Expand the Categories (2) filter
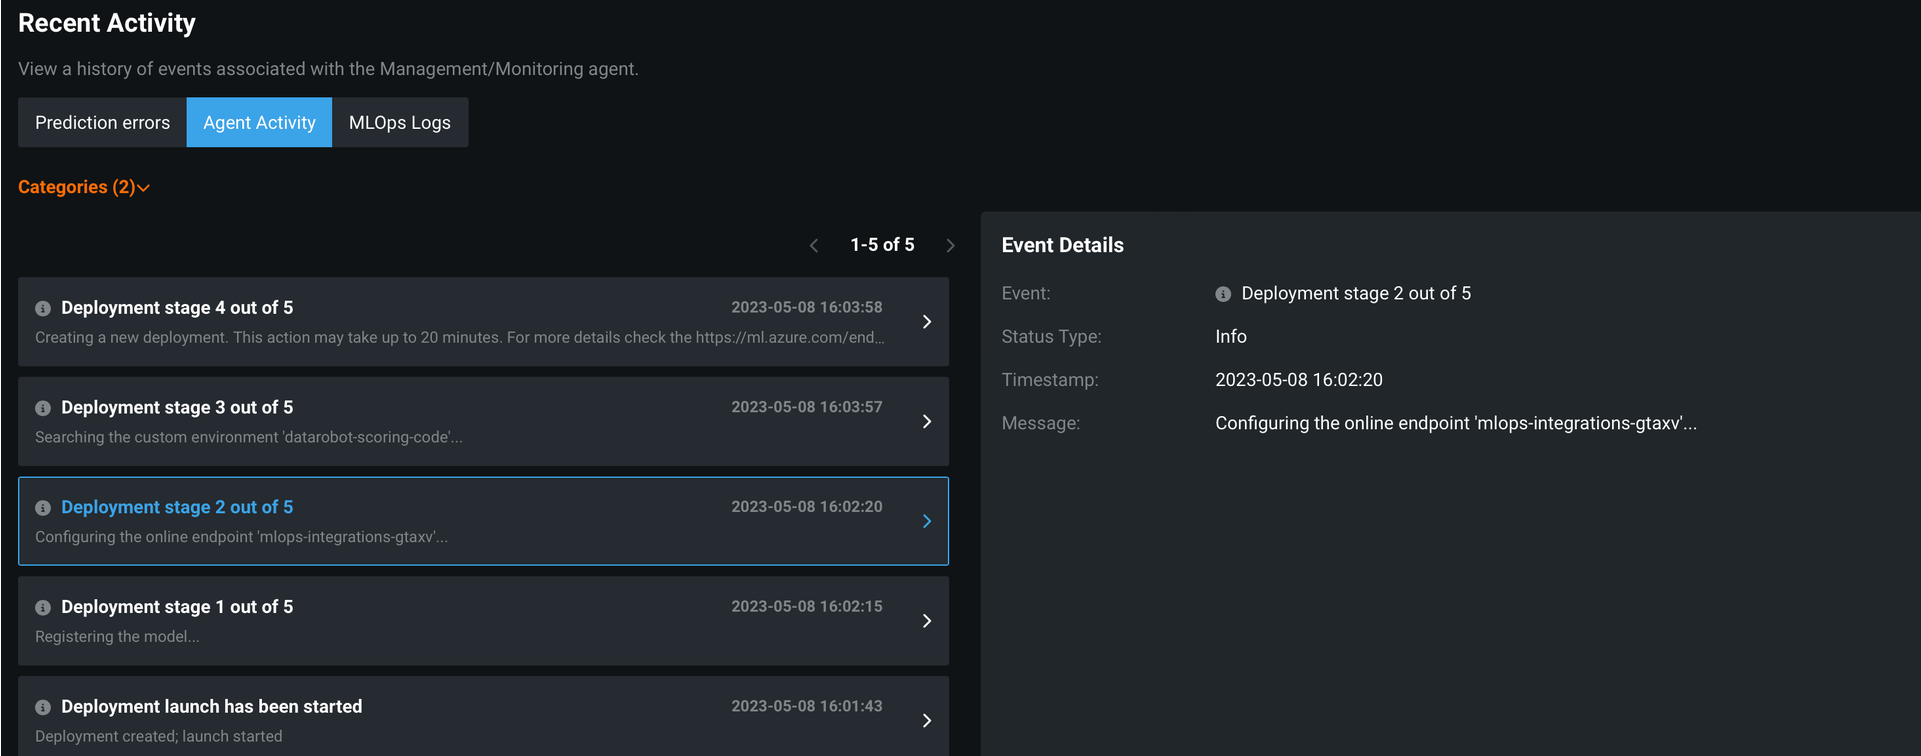Screen dimensions: 1921x756 click(84, 188)
